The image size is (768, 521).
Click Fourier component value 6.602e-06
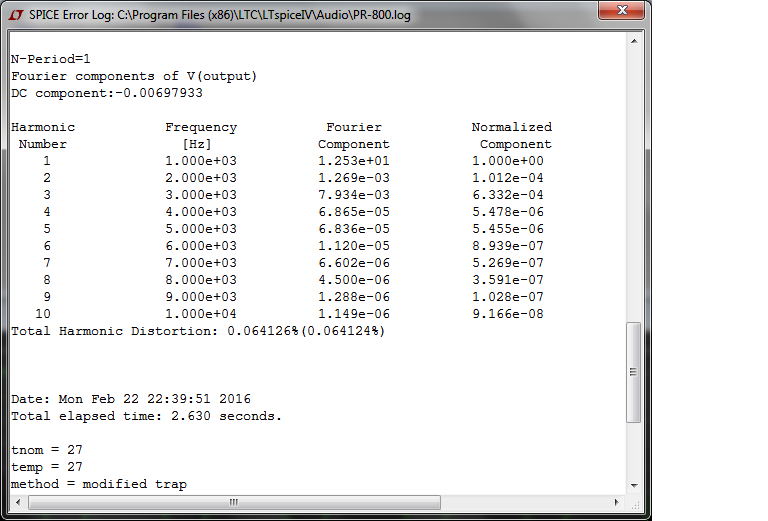coord(354,263)
